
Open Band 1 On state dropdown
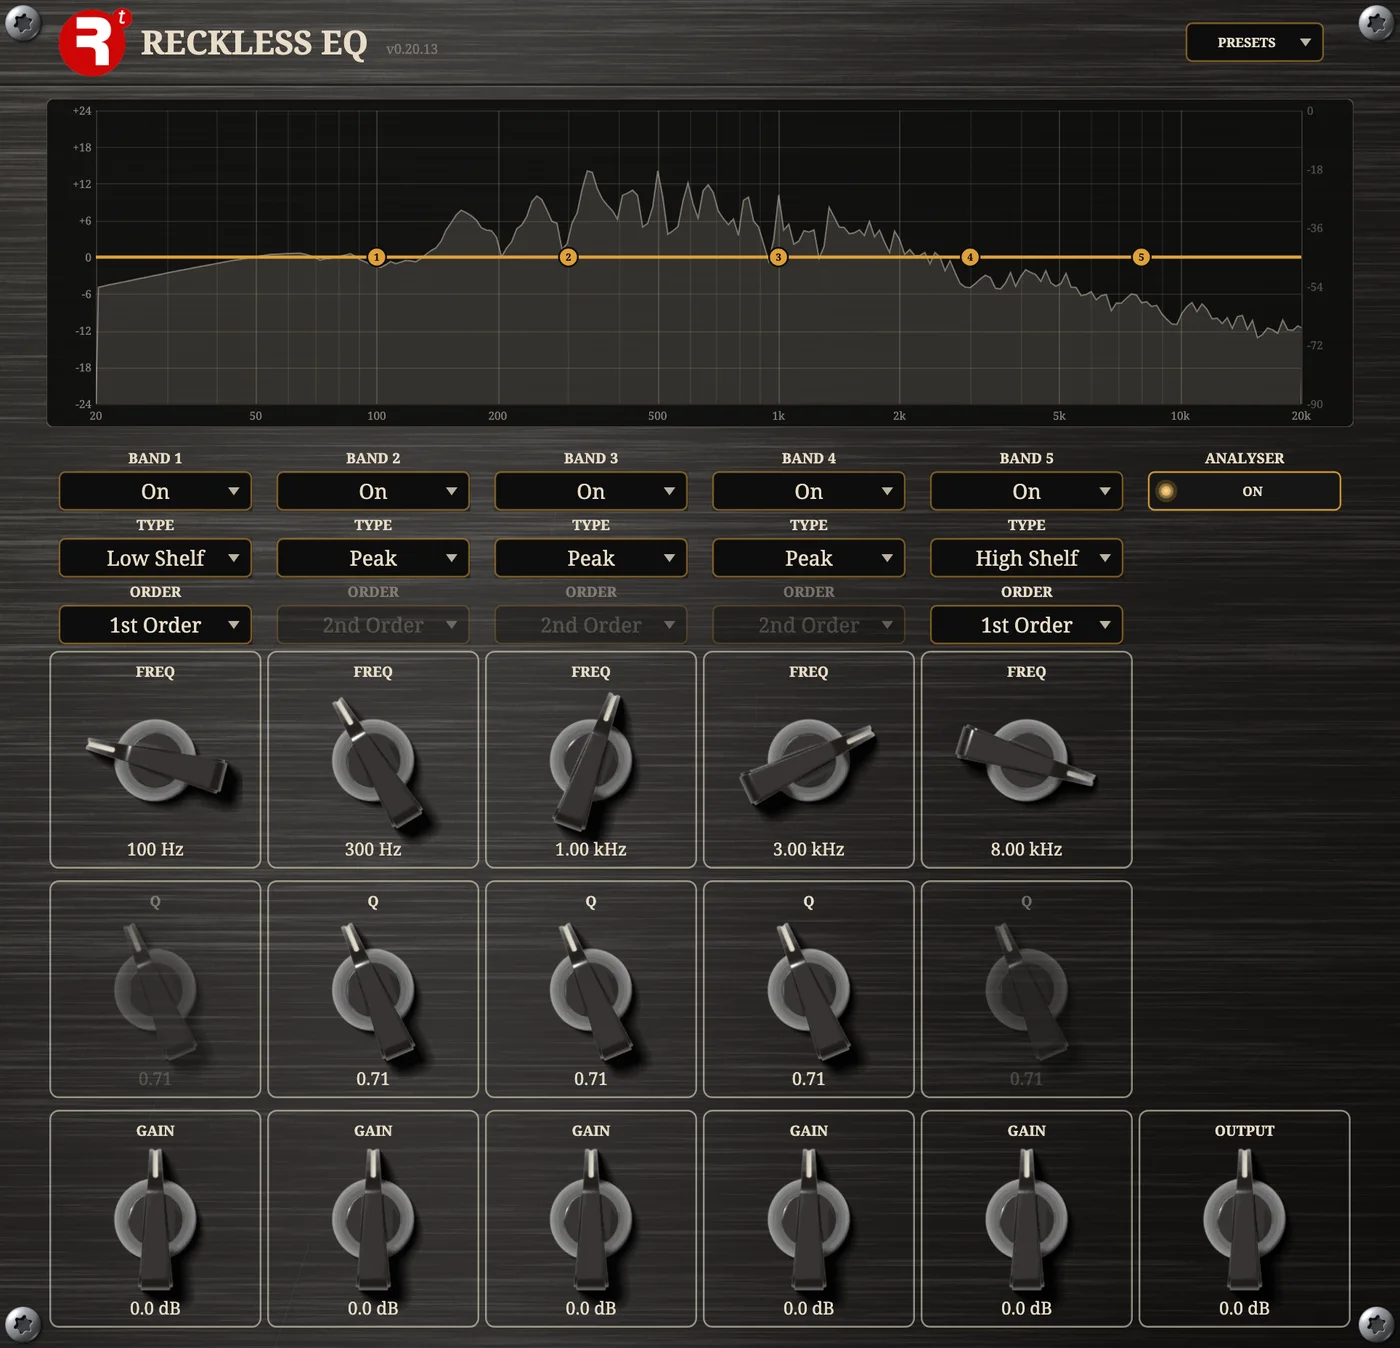click(155, 491)
